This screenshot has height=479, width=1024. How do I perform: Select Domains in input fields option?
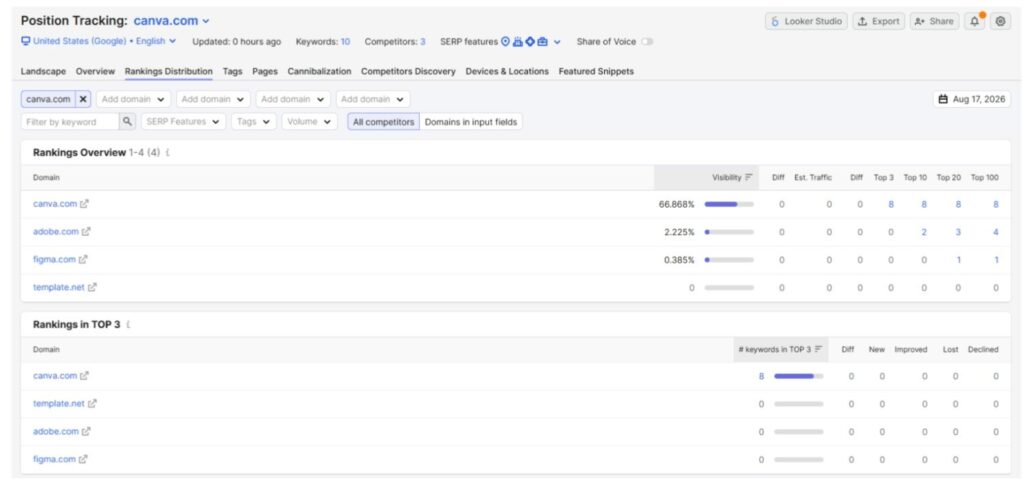tap(471, 122)
